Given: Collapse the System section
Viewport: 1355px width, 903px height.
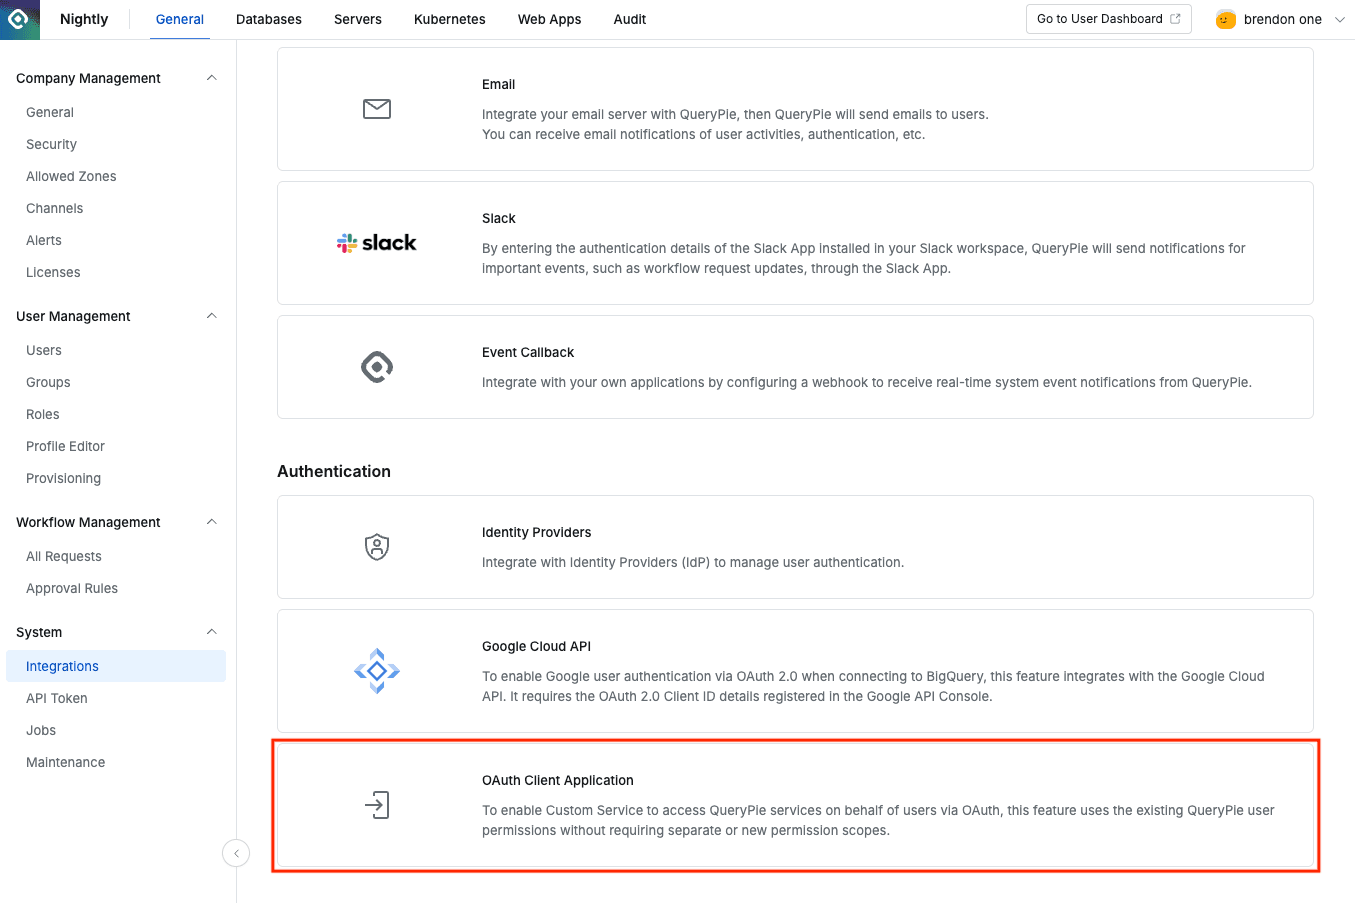Looking at the screenshot, I should 211,632.
